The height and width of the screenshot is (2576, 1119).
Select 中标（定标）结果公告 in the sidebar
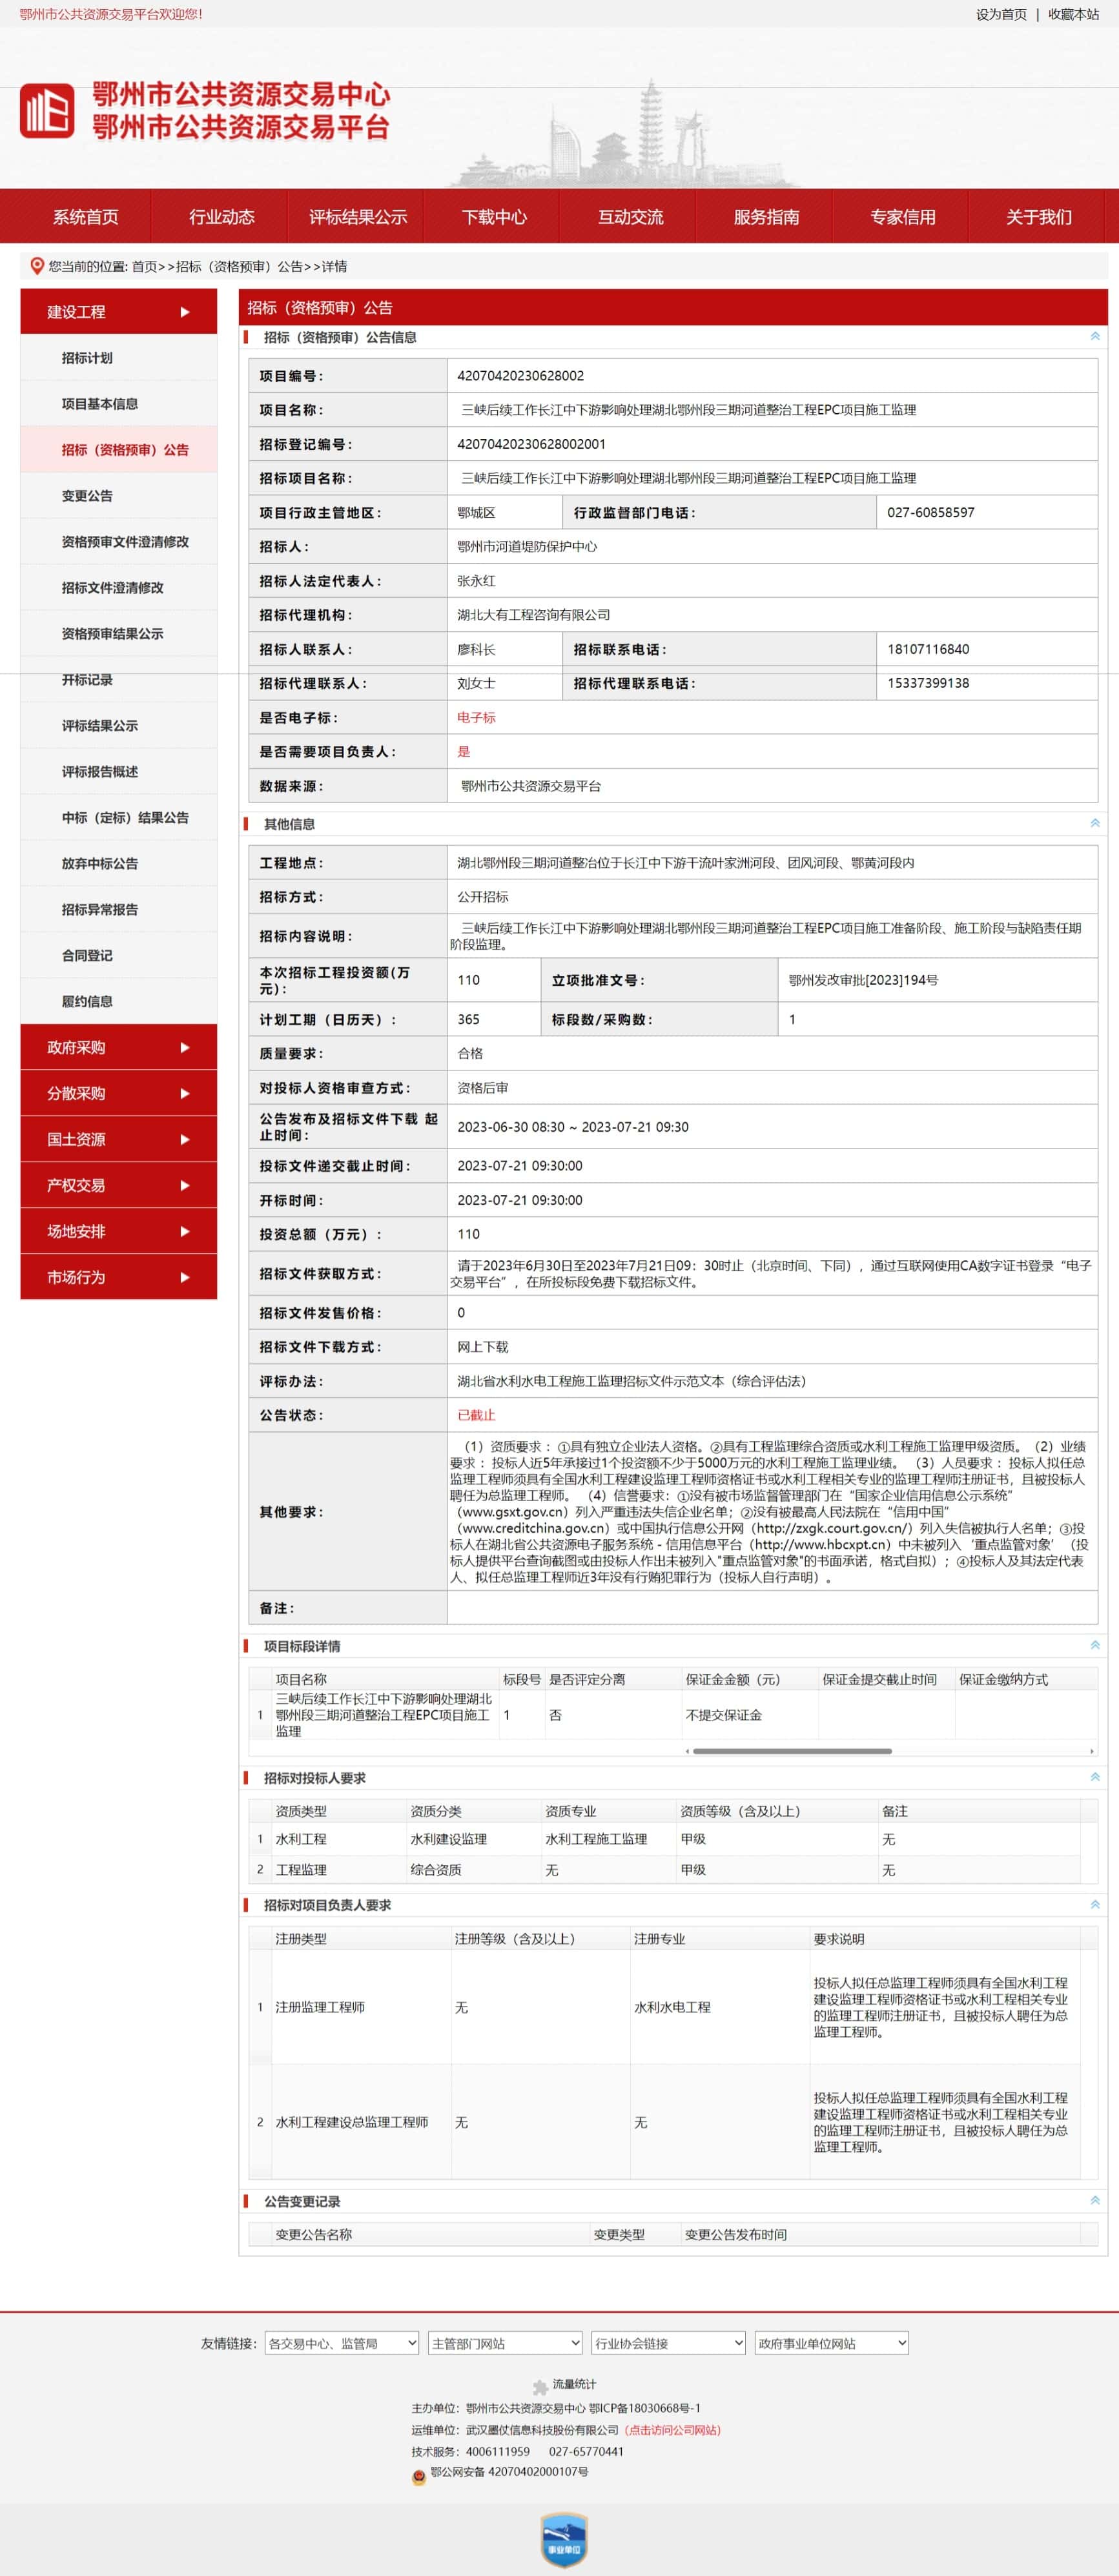[125, 817]
